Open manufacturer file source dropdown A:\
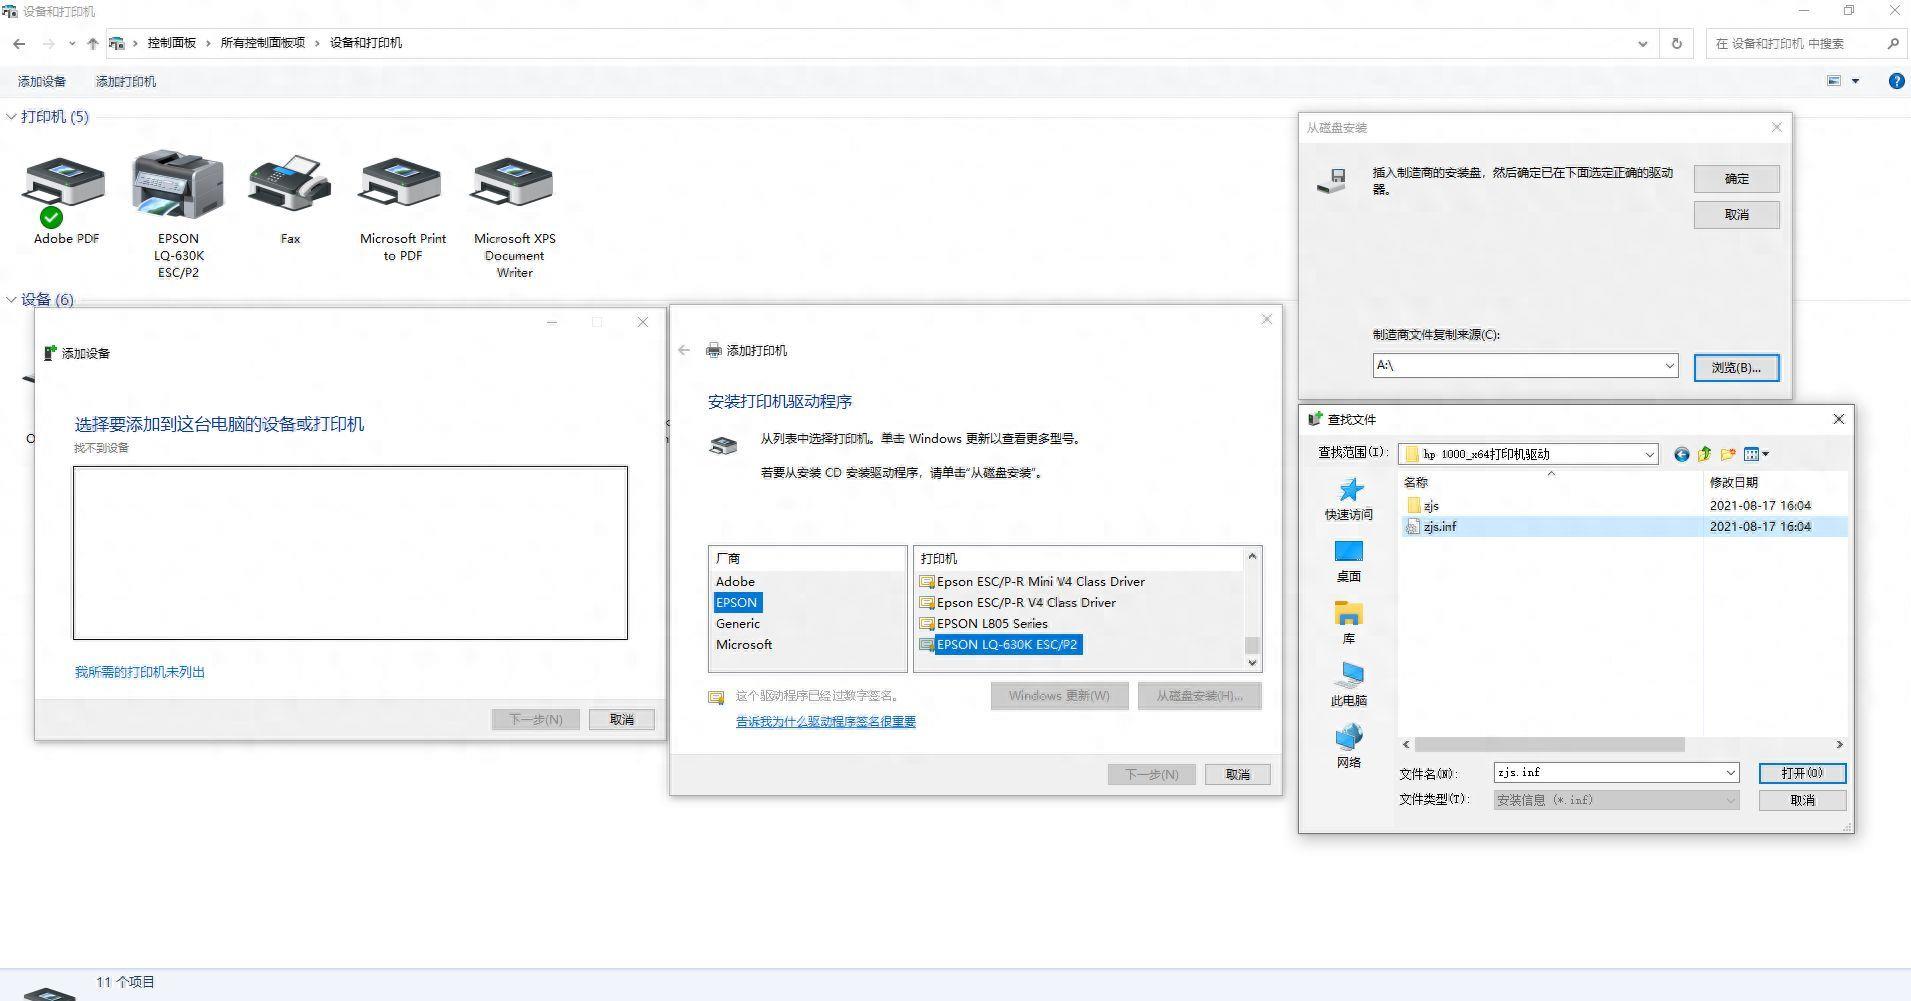The image size is (1911, 1001). [x=1669, y=366]
